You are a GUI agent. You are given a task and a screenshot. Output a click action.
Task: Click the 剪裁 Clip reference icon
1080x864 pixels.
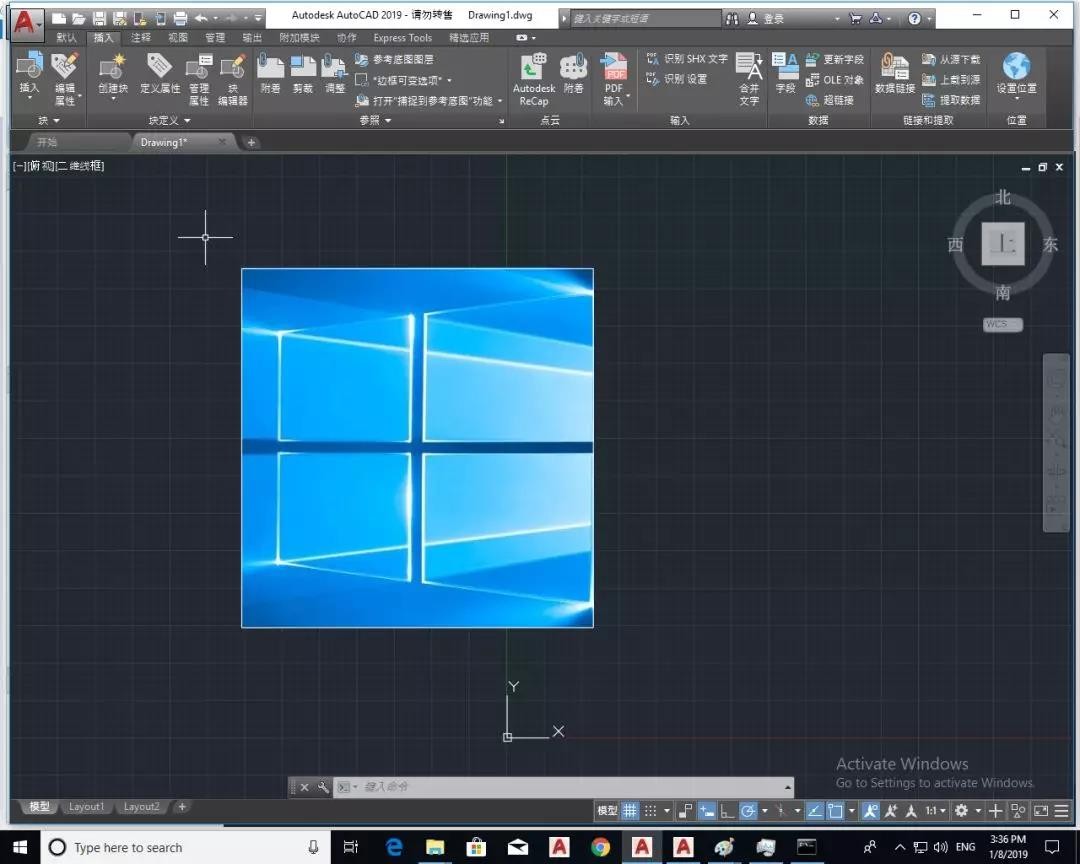[x=302, y=74]
